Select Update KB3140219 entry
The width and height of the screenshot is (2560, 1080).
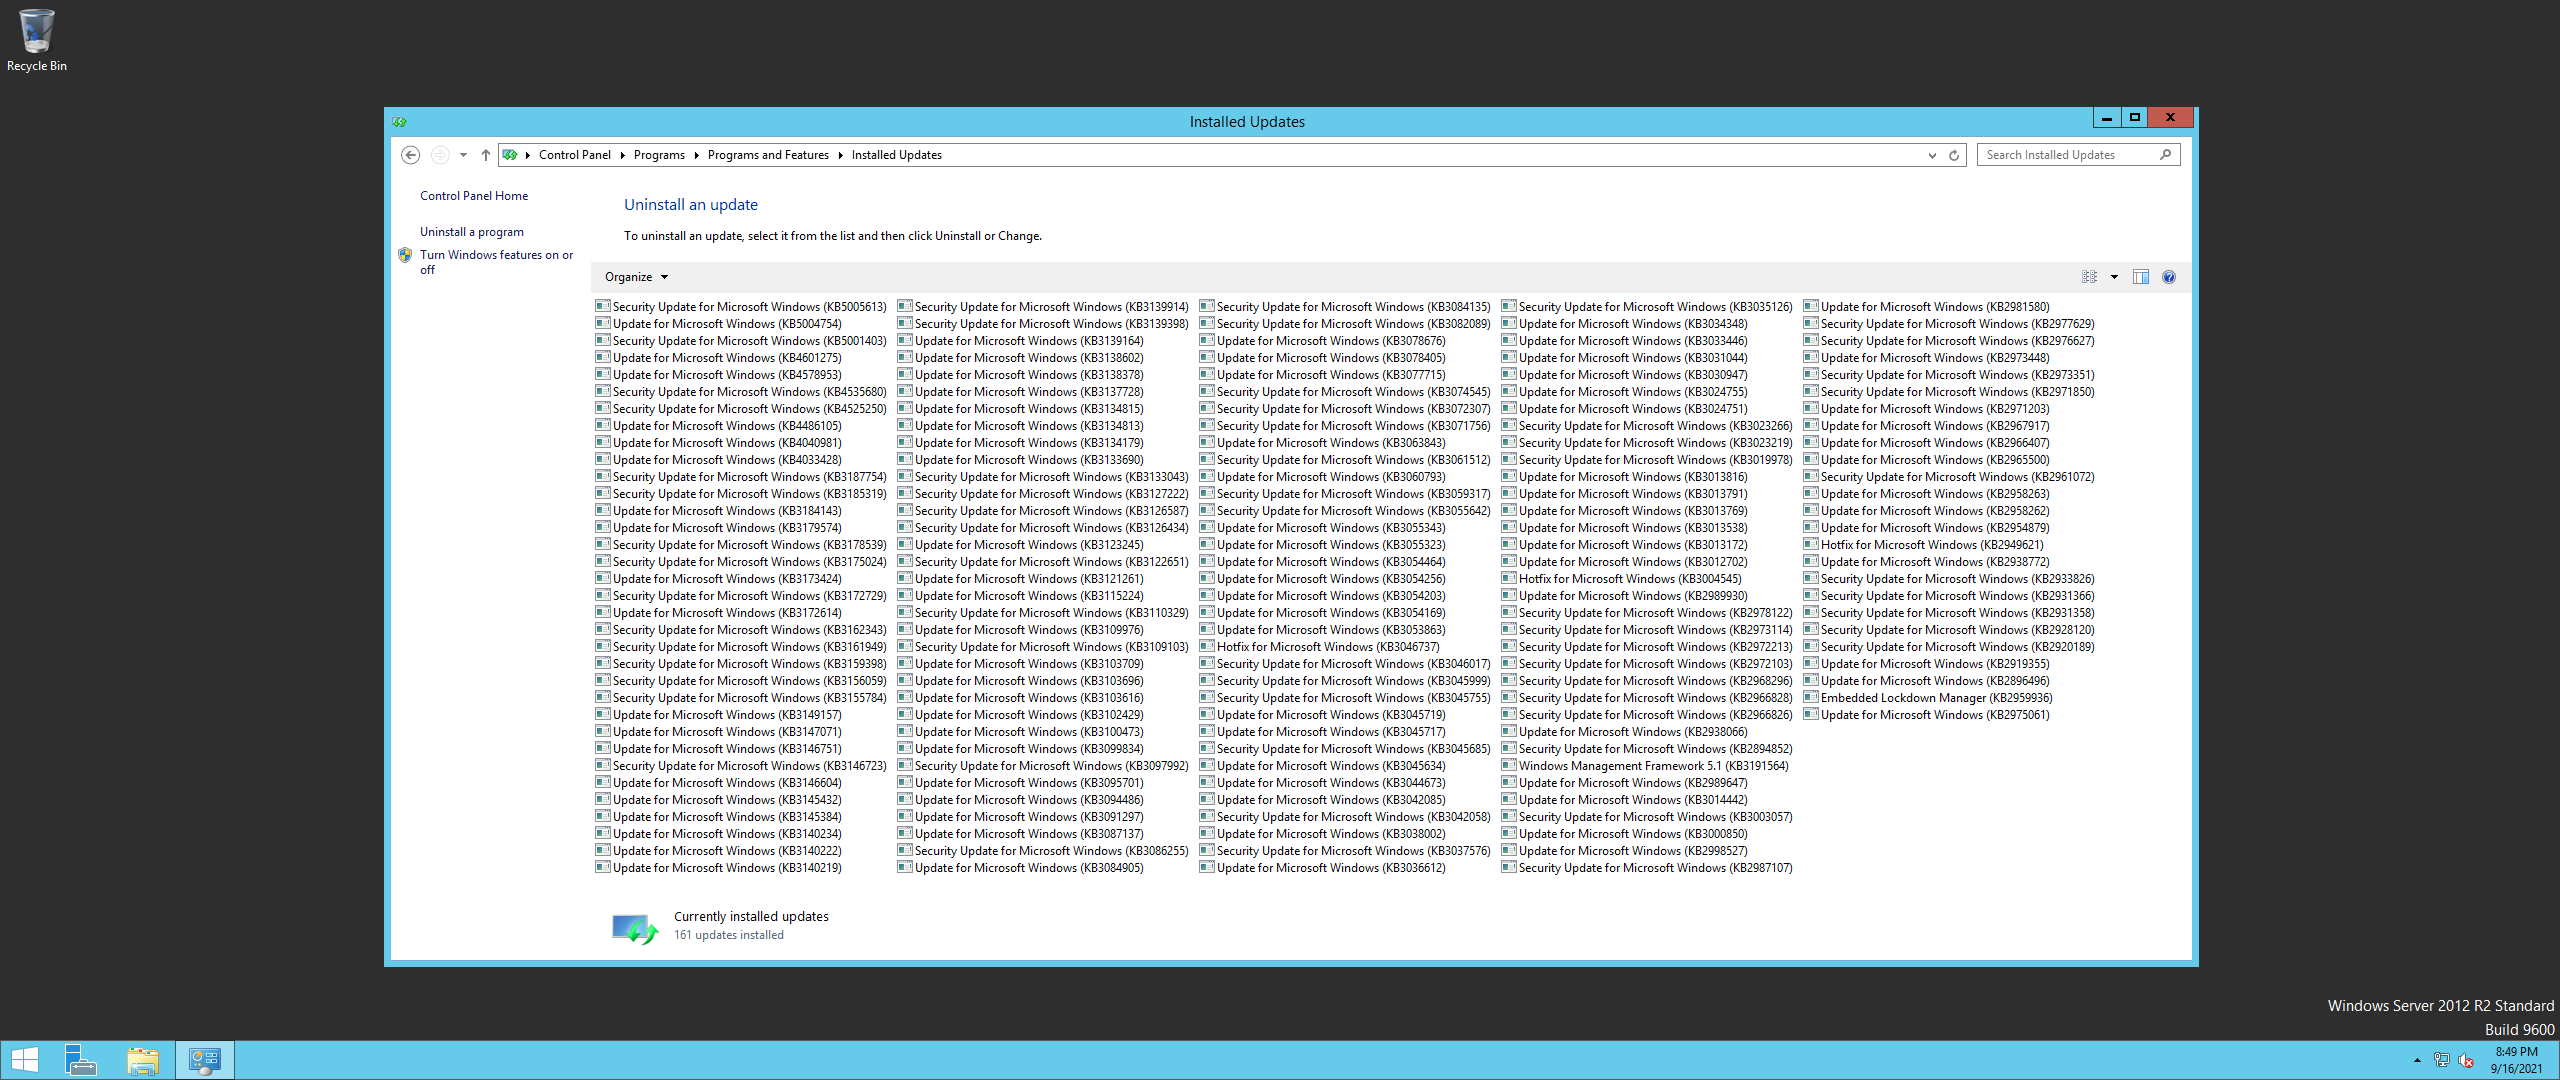[x=719, y=868]
